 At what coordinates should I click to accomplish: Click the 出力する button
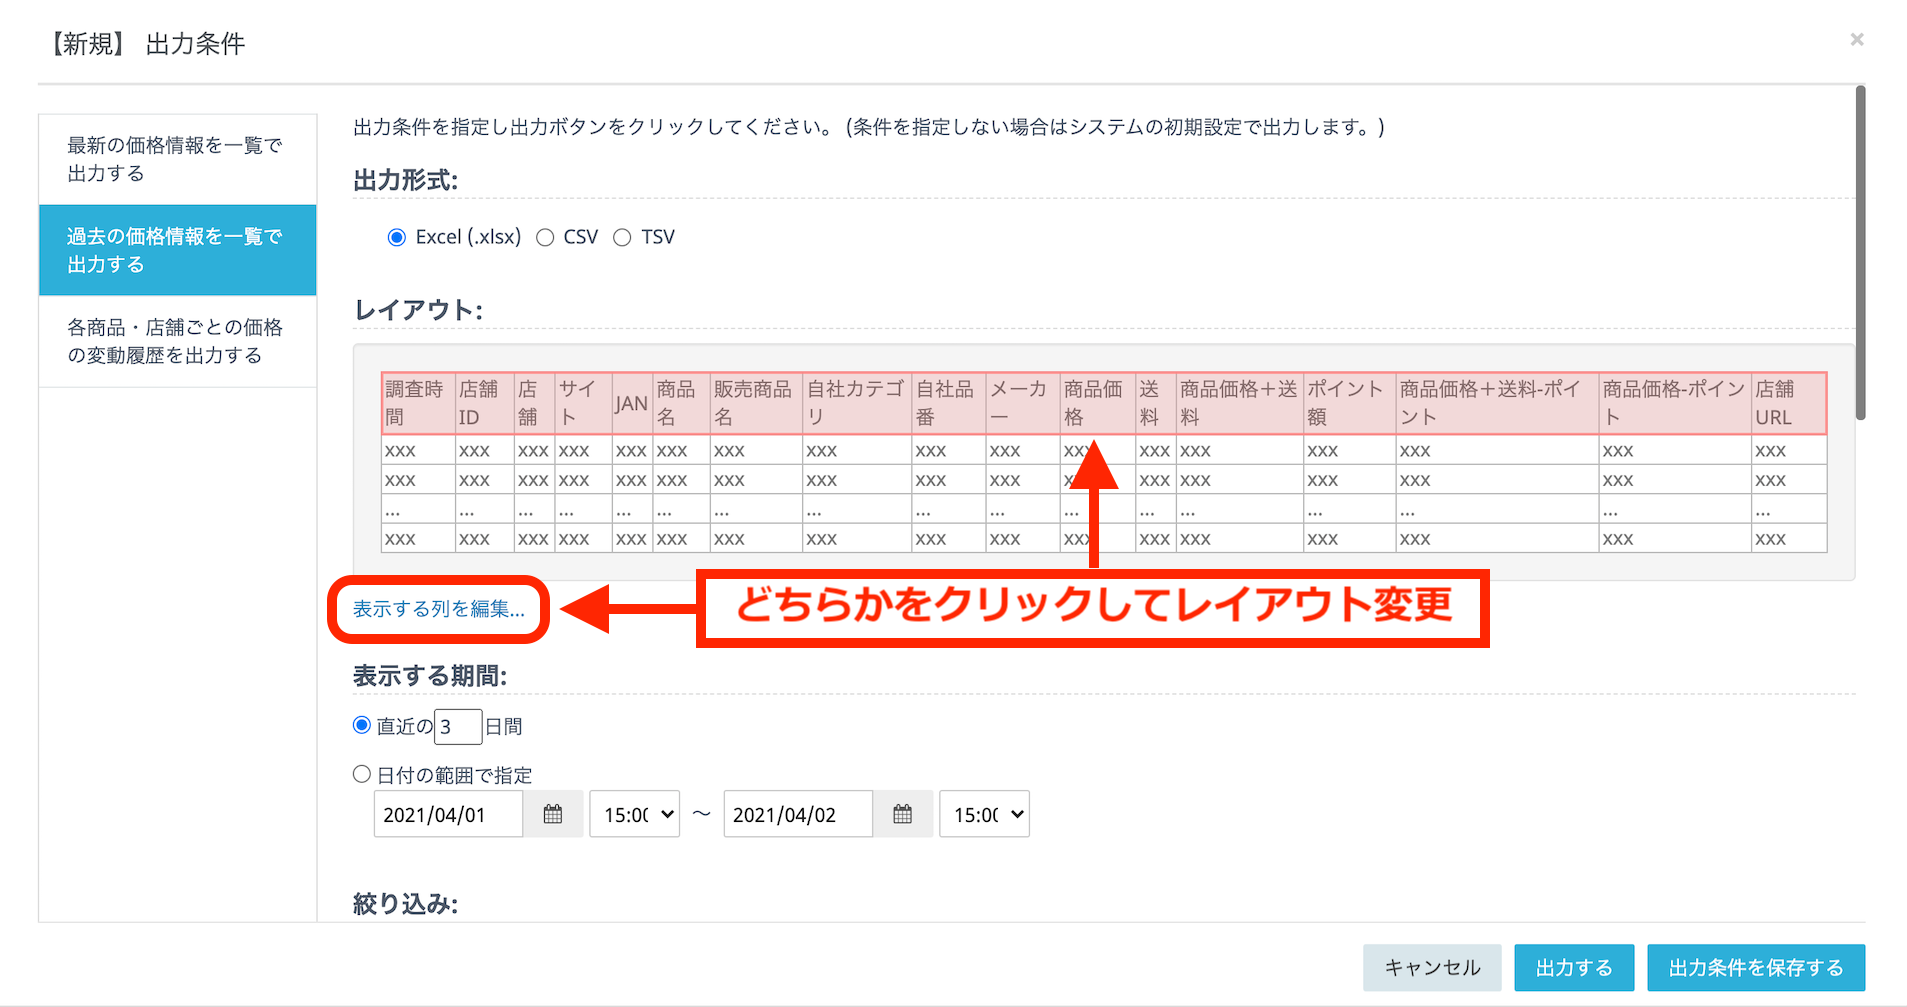(1573, 967)
